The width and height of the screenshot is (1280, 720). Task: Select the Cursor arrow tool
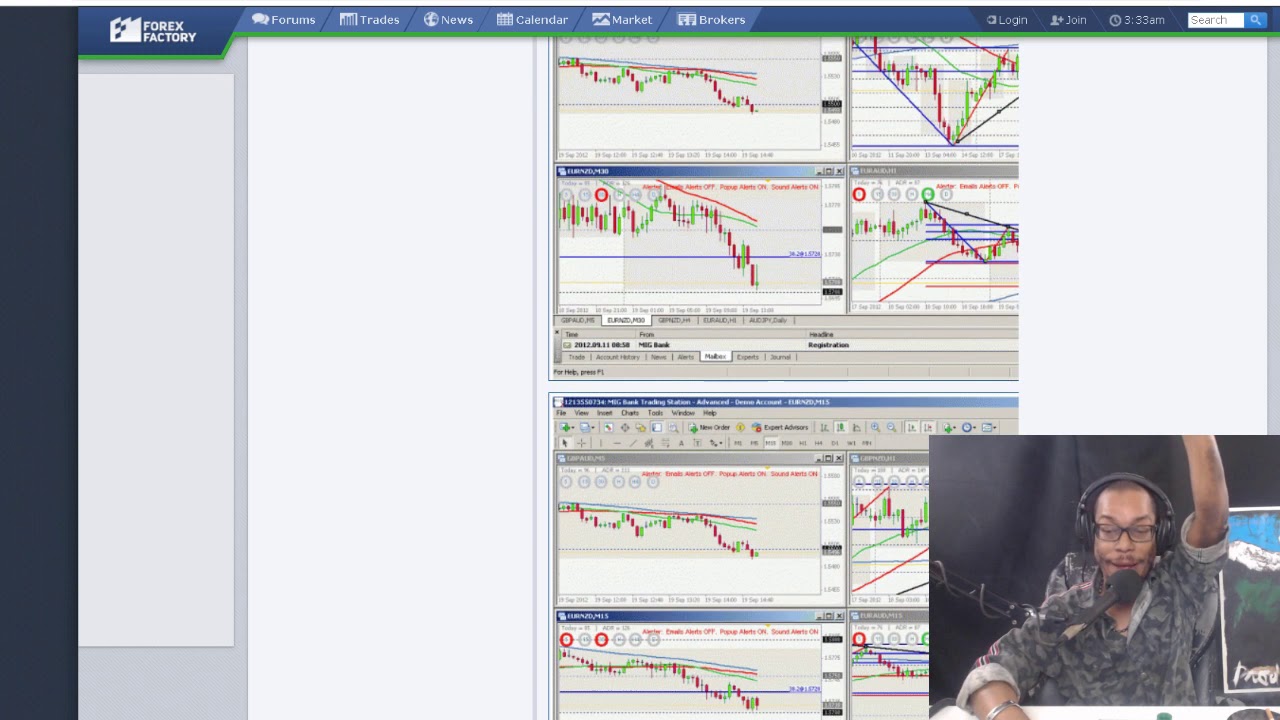tap(565, 443)
